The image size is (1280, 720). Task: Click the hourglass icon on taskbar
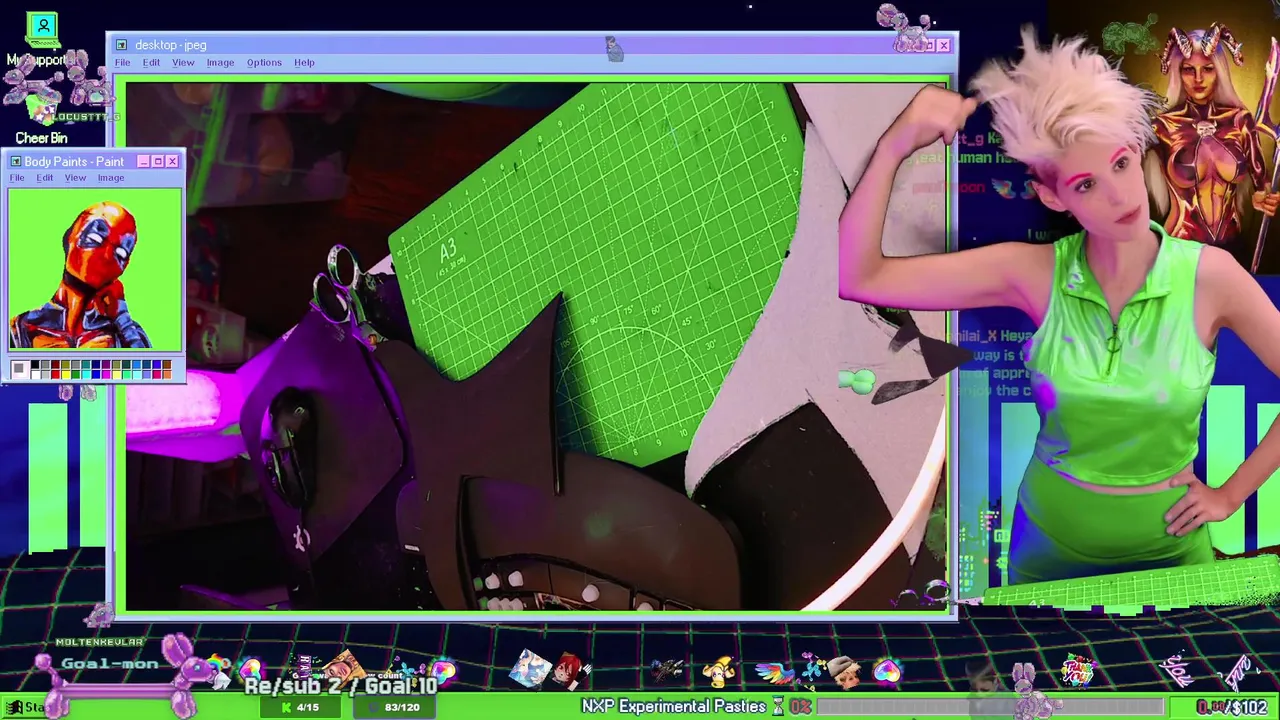click(x=777, y=706)
